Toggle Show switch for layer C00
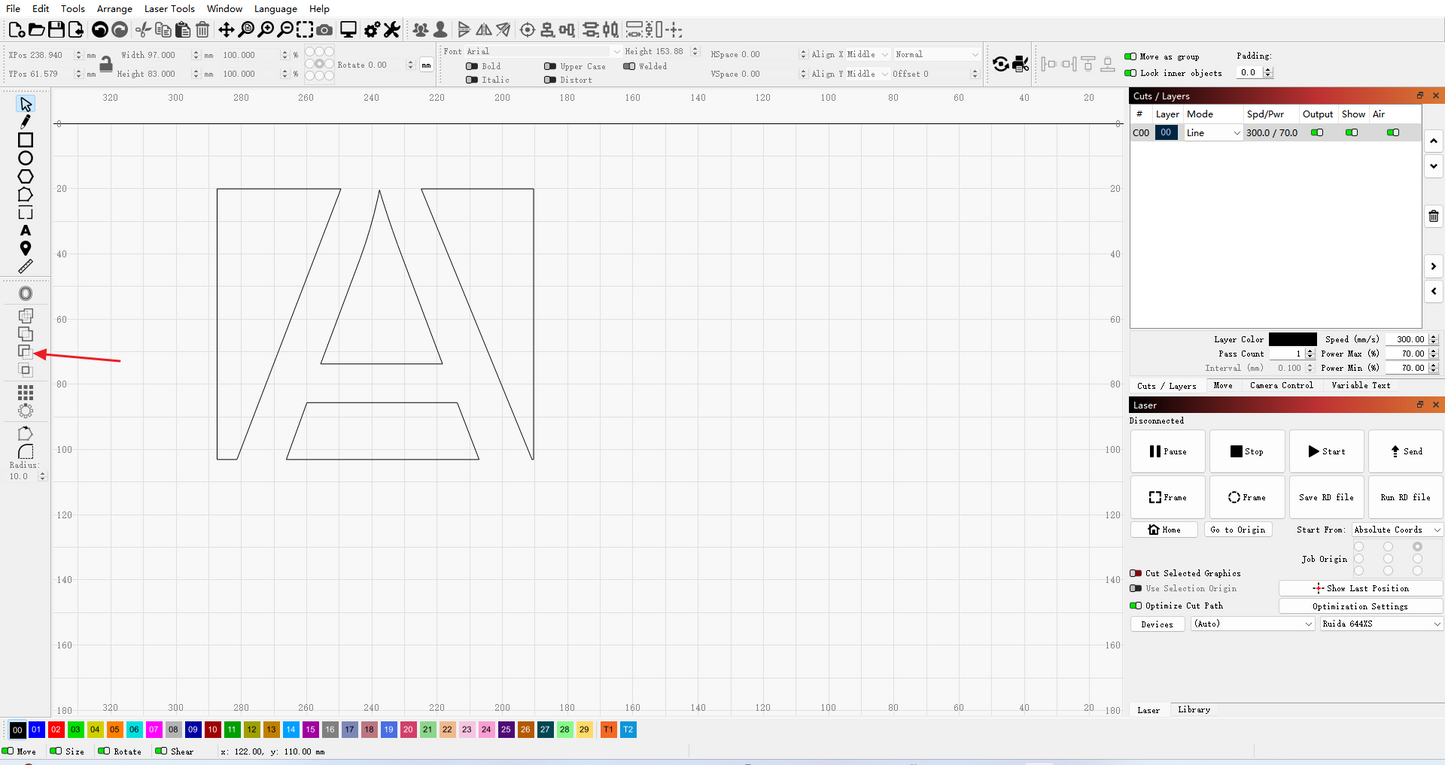 (1352, 132)
